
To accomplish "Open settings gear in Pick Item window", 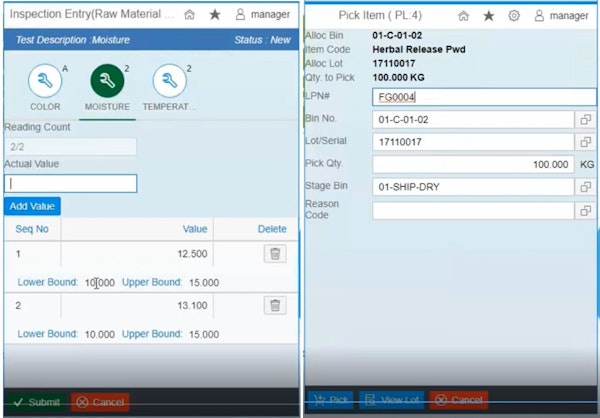I will pos(514,16).
